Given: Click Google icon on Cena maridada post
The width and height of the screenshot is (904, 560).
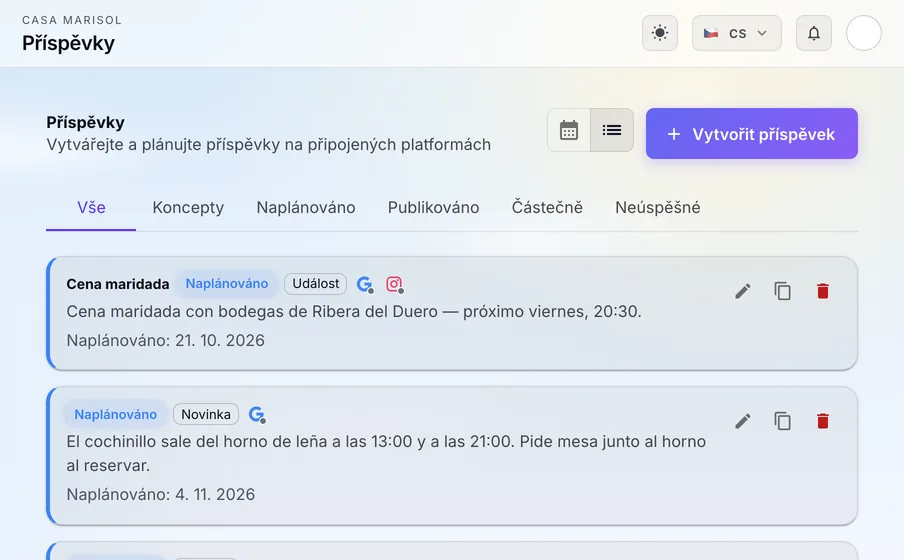Looking at the screenshot, I should [x=364, y=284].
